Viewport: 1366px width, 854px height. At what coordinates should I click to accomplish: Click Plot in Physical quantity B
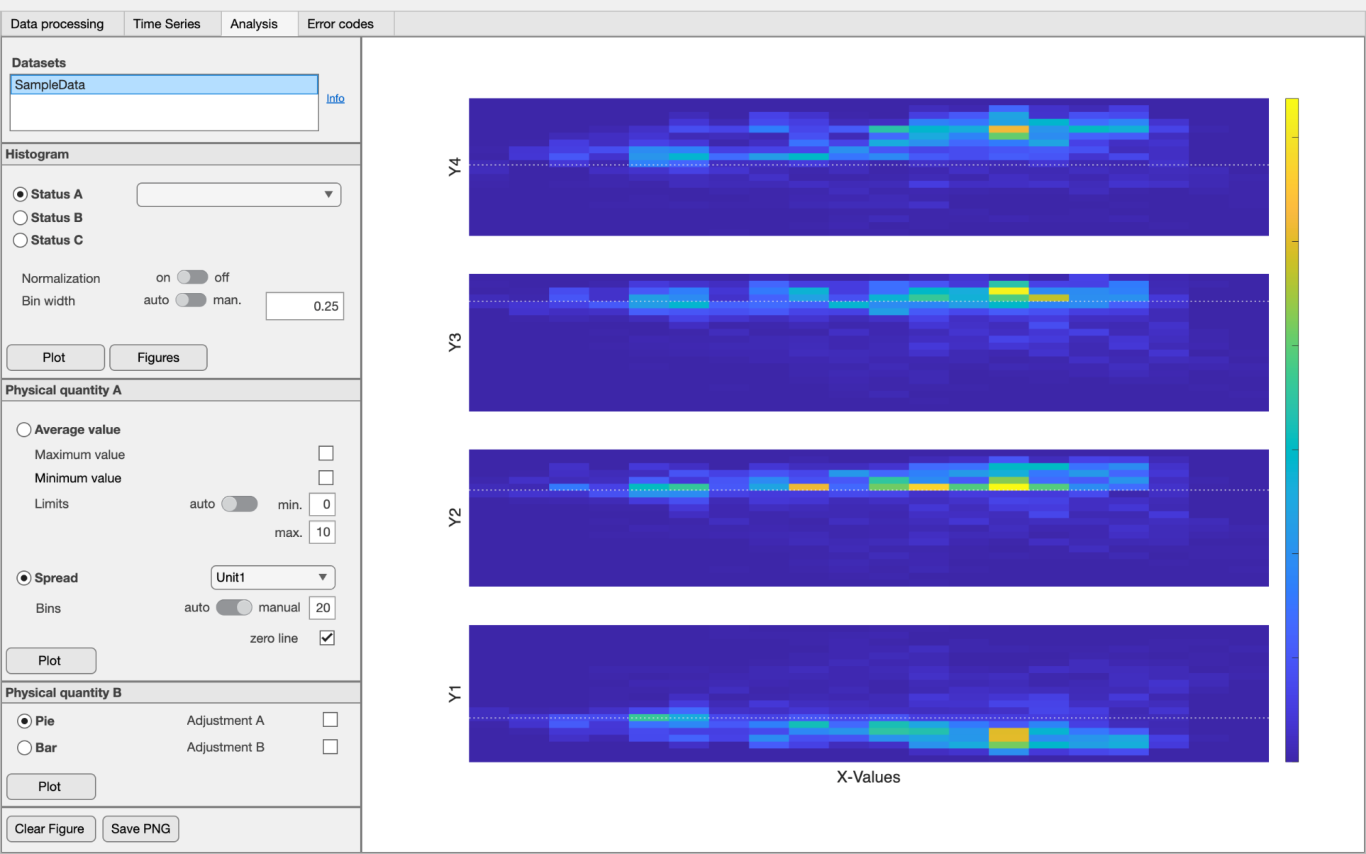click(51, 787)
